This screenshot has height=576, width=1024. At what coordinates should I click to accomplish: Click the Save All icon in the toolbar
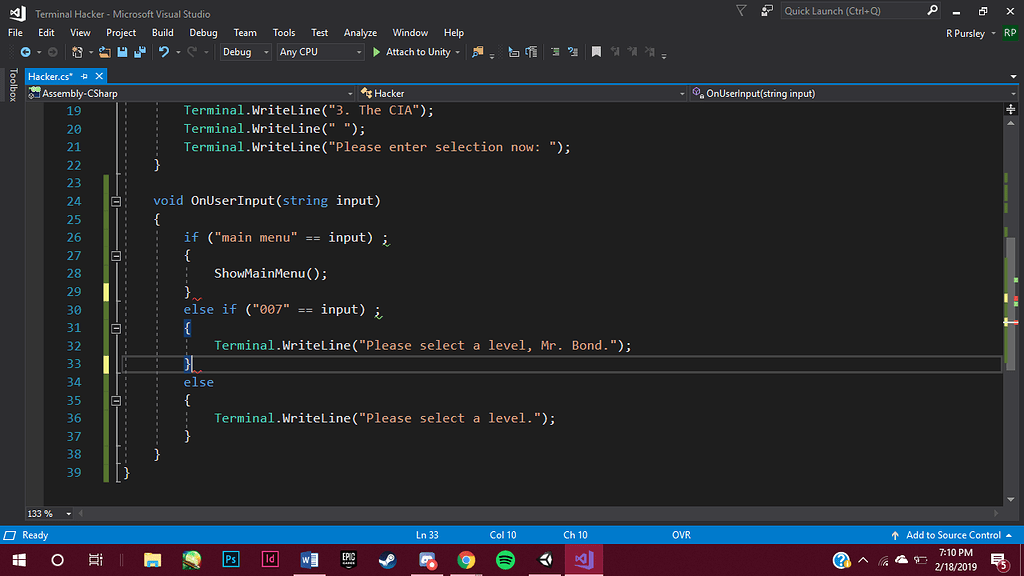141,52
